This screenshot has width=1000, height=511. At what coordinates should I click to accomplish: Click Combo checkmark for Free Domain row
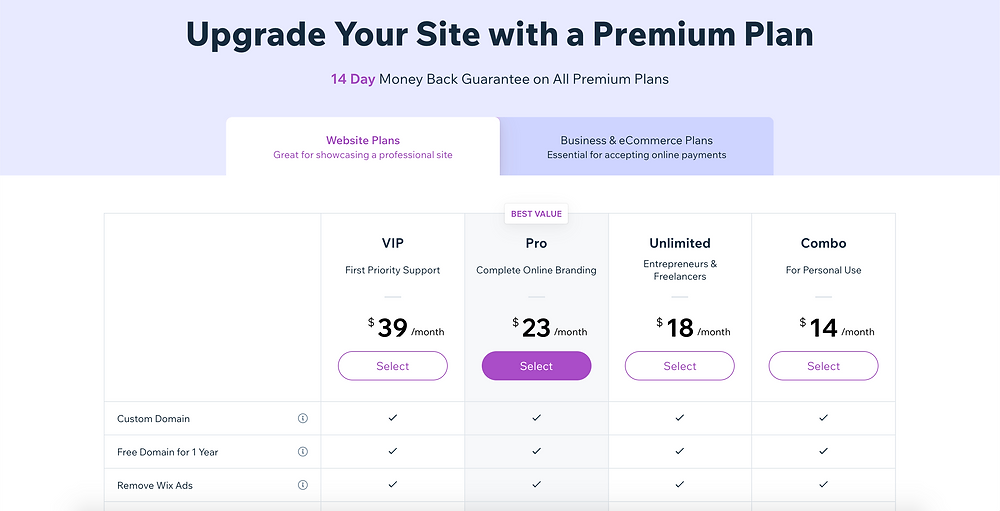tap(823, 451)
